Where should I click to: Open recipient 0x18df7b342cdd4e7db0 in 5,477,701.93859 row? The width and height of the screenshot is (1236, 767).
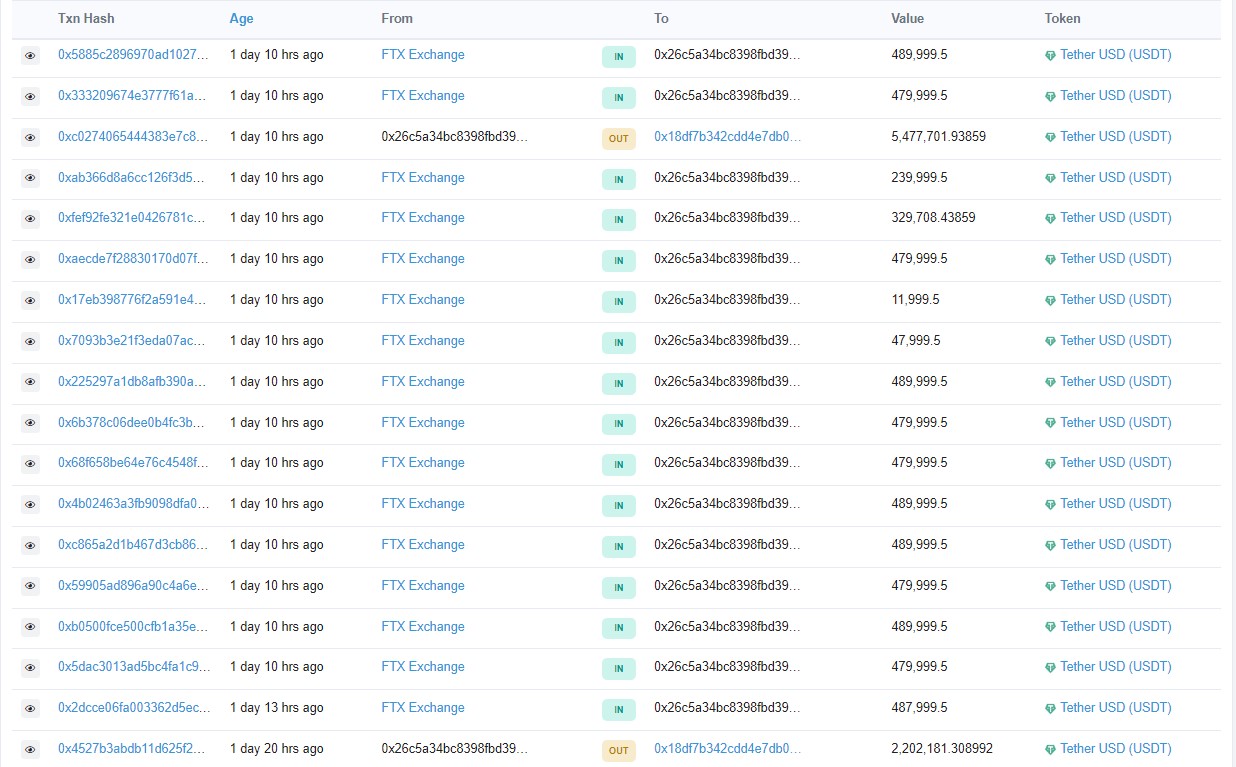[x=728, y=137]
